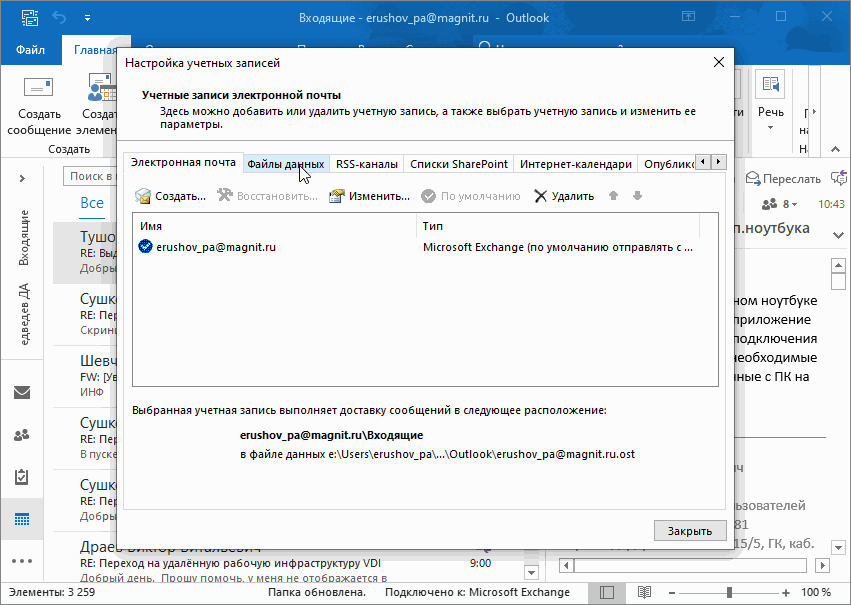Click Удалить to remove the account
Viewport: 851px width, 605px height.
[x=564, y=196]
